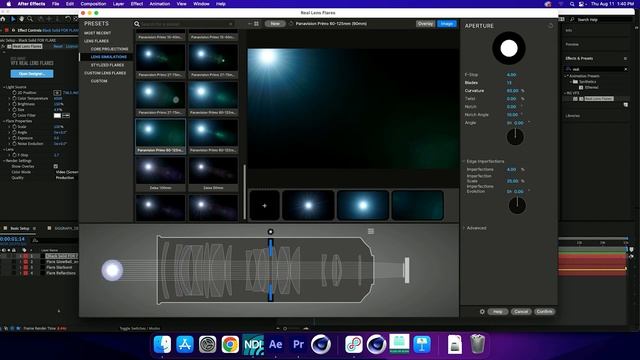The height and width of the screenshot is (360, 640).
Task: Collapse Animation Presets tree
Action: [x=566, y=76]
